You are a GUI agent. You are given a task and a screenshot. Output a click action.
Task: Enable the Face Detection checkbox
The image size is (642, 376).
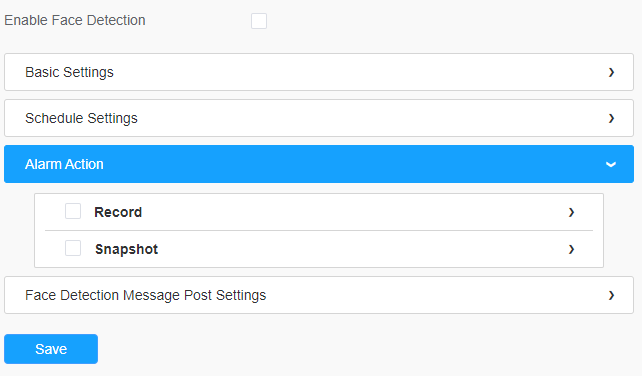click(259, 21)
